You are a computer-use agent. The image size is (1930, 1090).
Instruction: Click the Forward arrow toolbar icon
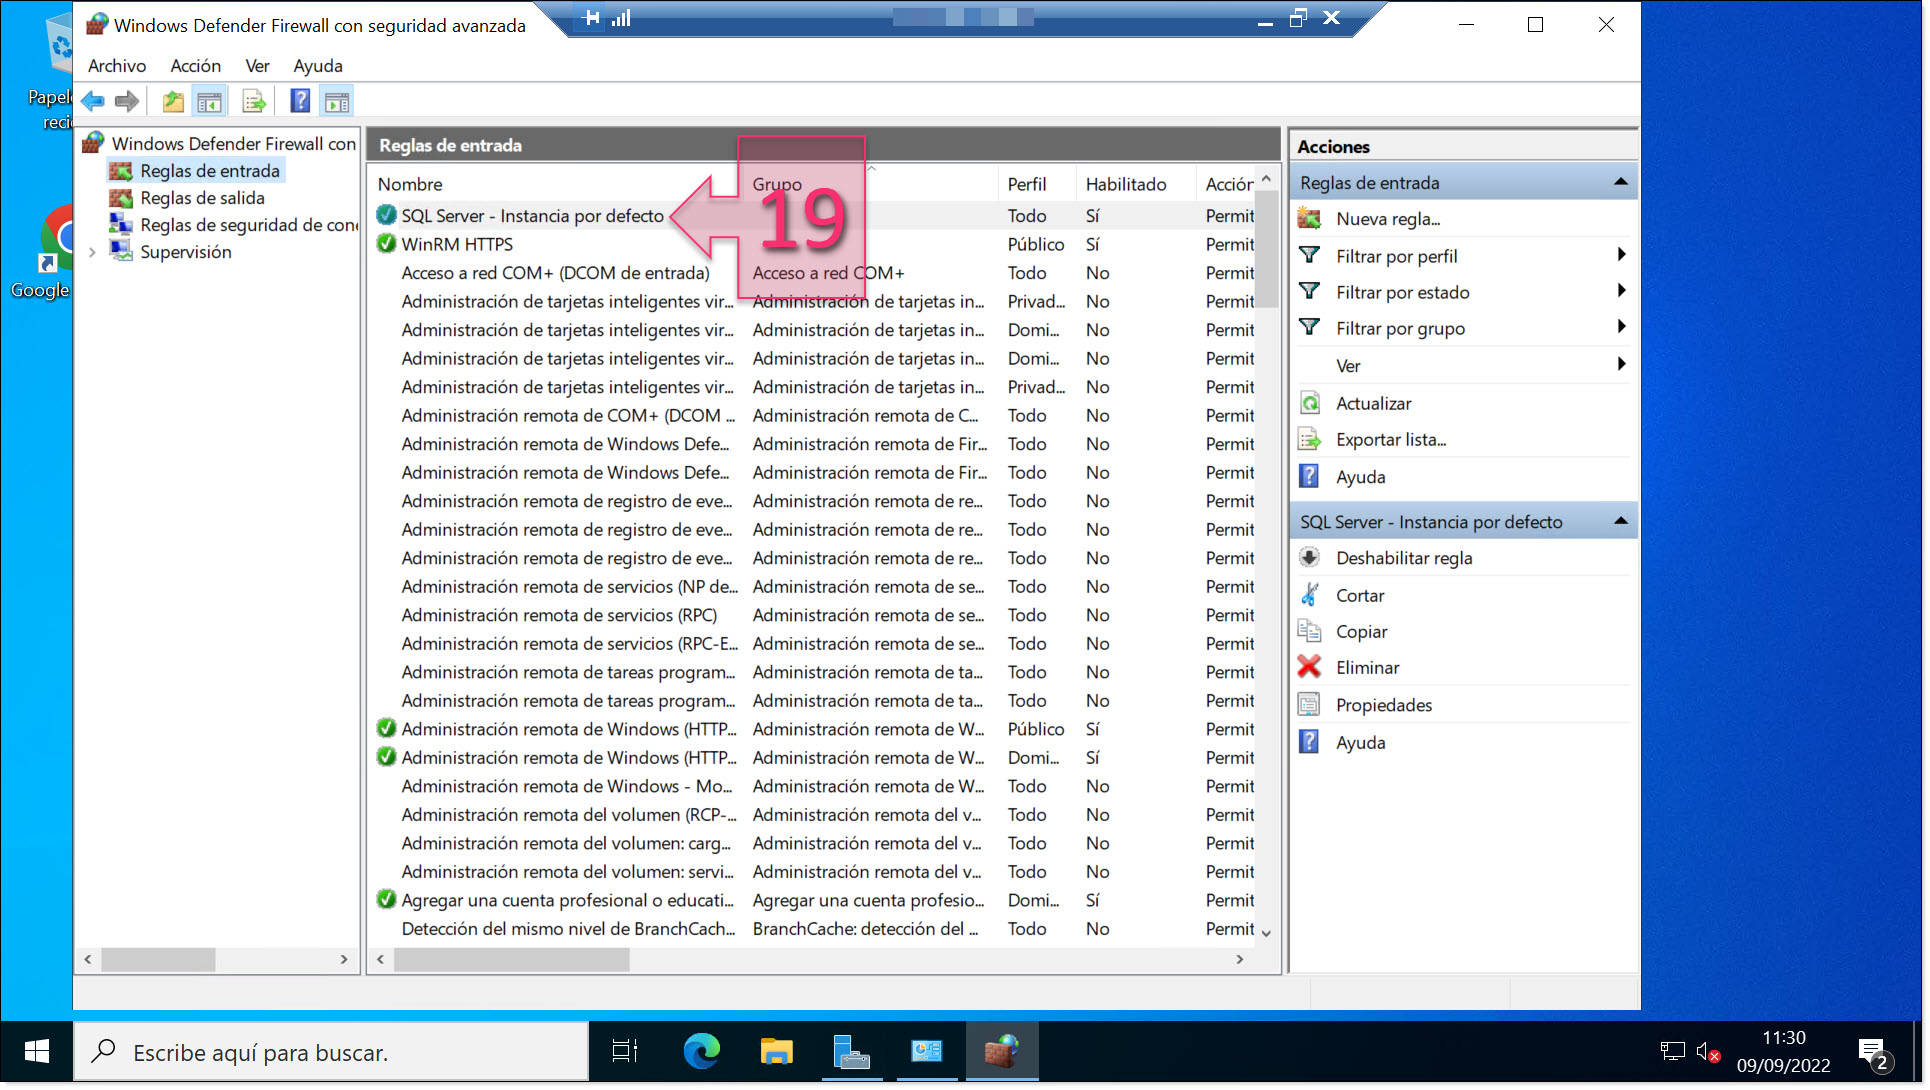pyautogui.click(x=126, y=101)
